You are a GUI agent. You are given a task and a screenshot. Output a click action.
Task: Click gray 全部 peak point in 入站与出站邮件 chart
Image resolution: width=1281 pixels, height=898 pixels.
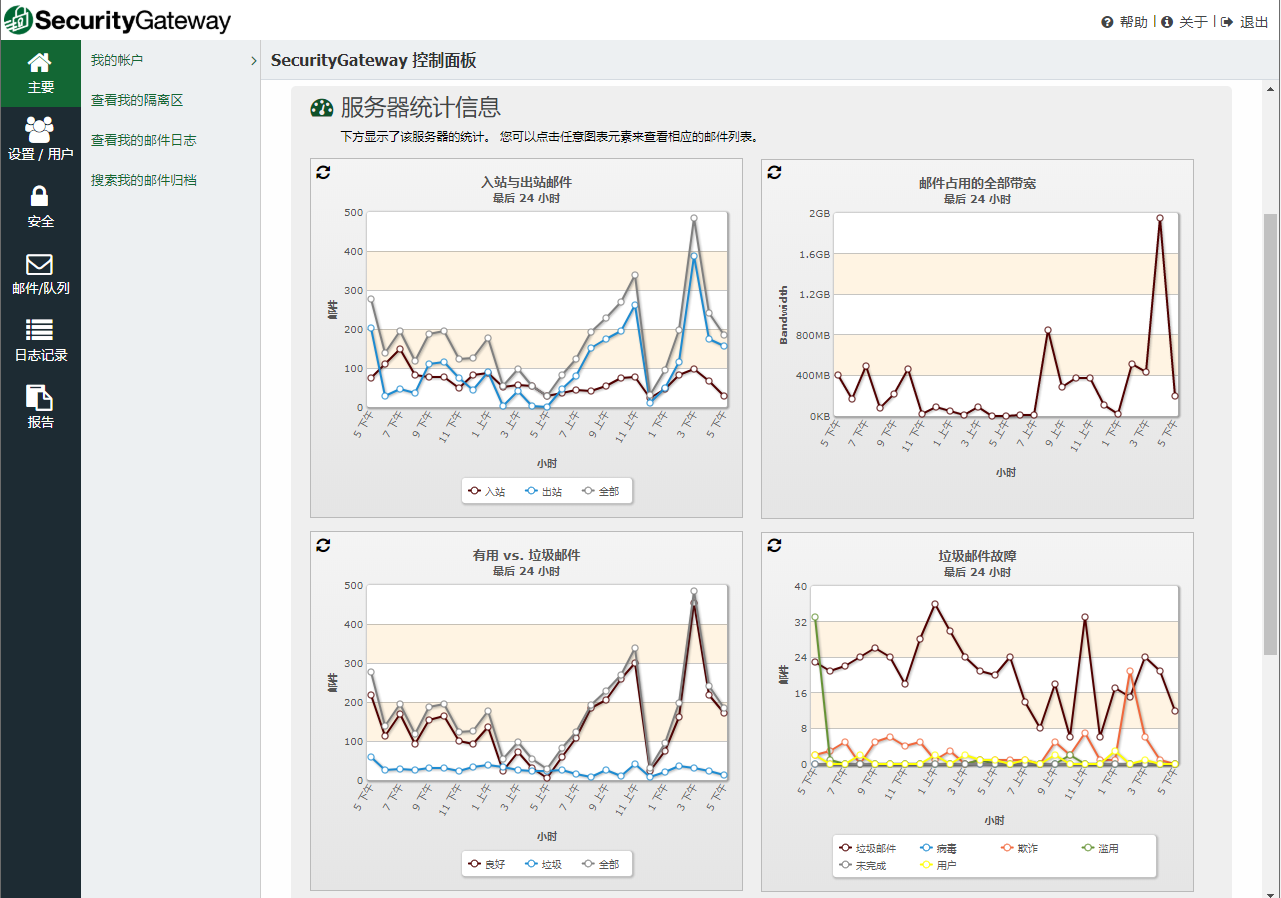[693, 218]
